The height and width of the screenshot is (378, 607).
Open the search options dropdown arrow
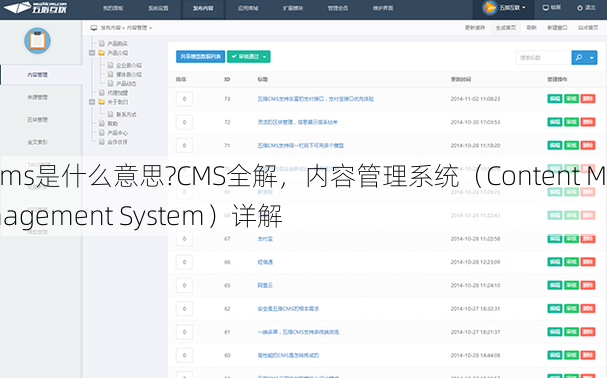point(592,57)
